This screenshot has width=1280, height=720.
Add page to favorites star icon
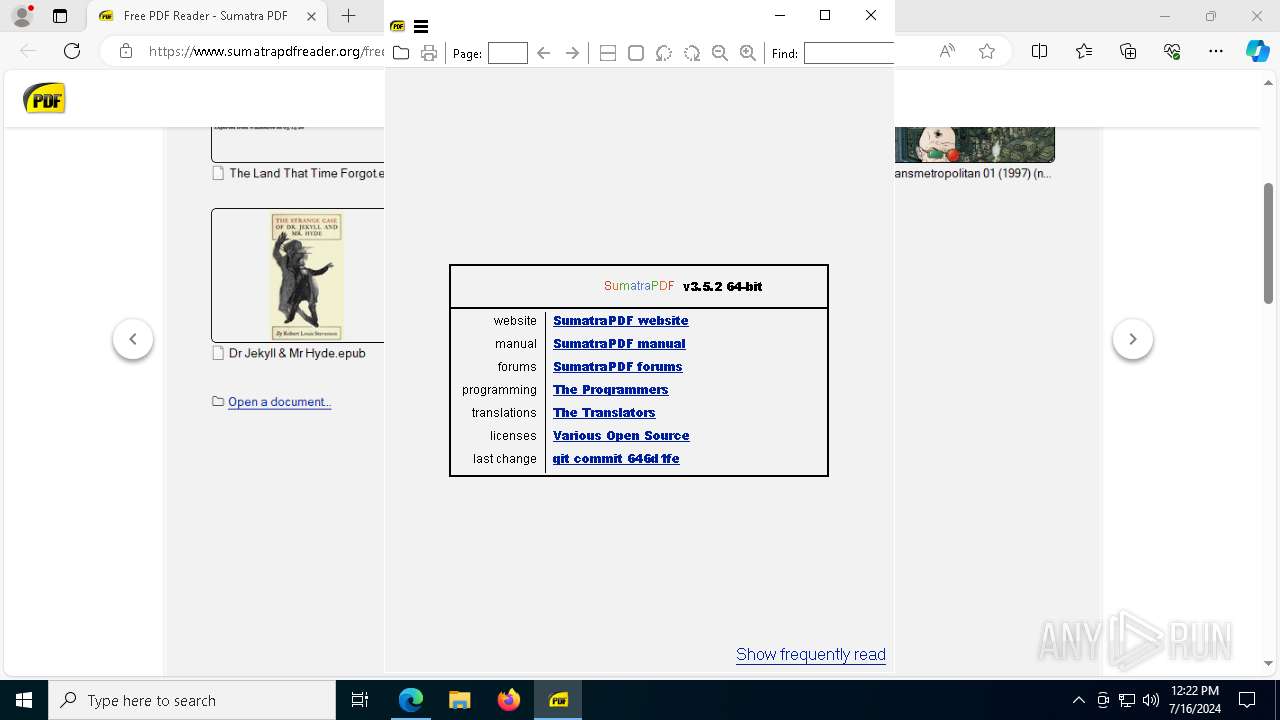point(987,51)
